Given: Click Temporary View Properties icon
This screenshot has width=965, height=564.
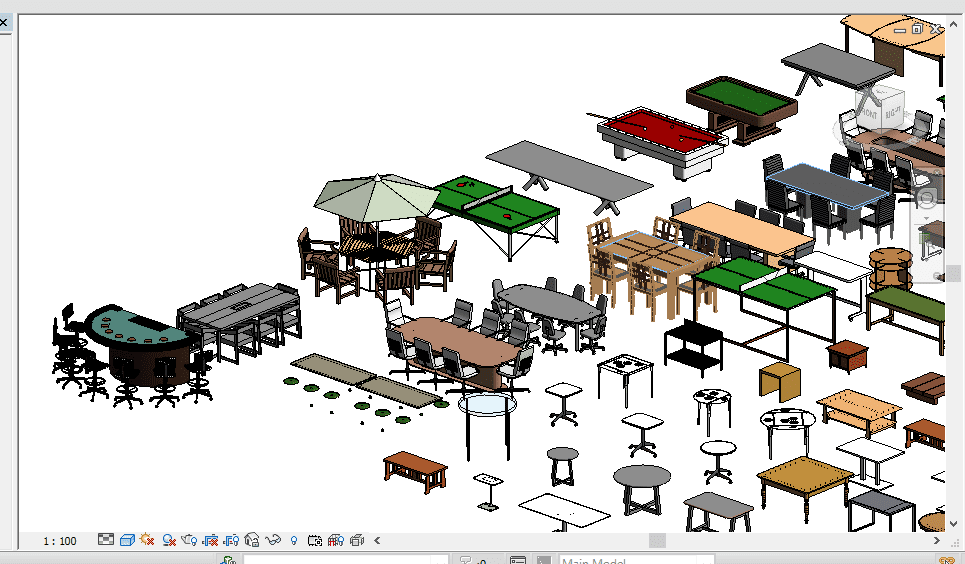Looking at the screenshot, I should (x=315, y=540).
